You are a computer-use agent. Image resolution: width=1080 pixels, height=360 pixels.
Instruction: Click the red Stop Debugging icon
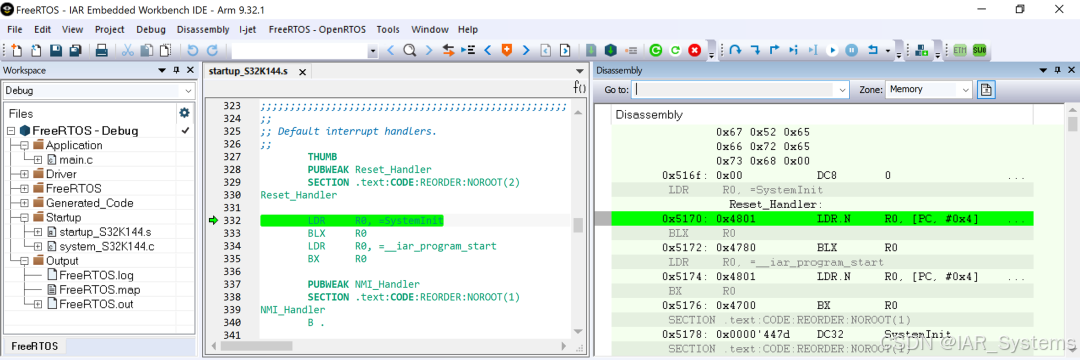click(x=694, y=50)
